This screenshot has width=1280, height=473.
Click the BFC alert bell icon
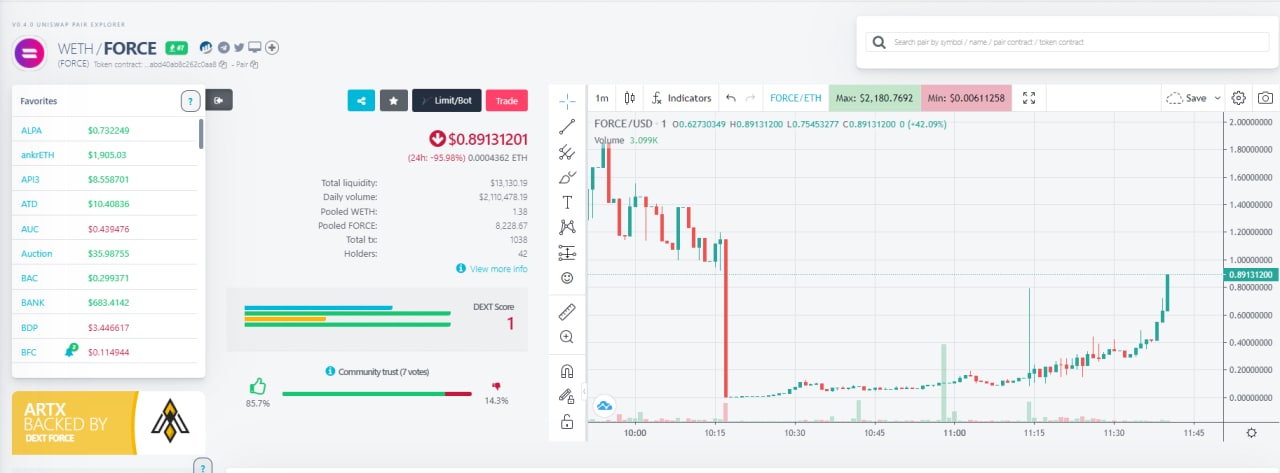[72, 350]
